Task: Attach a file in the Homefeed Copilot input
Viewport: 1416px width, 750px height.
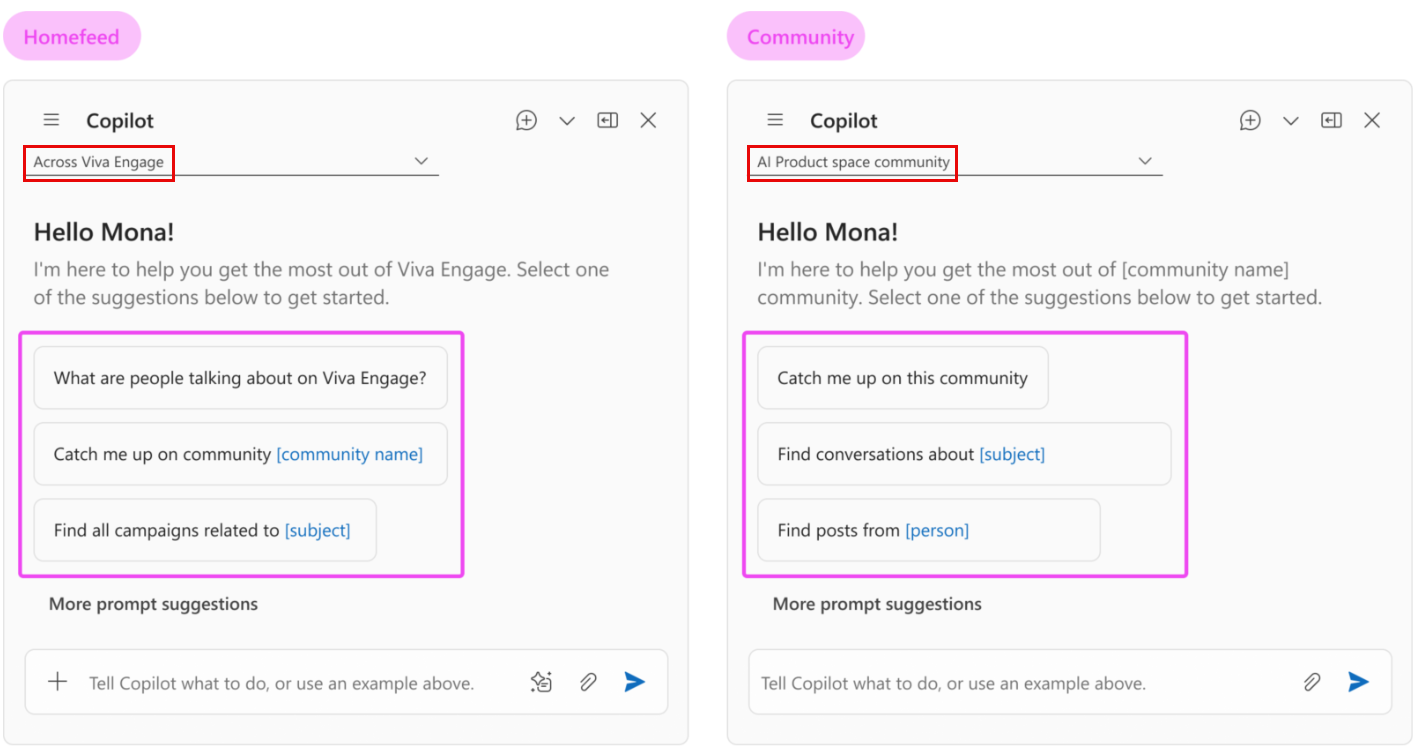Action: [587, 681]
